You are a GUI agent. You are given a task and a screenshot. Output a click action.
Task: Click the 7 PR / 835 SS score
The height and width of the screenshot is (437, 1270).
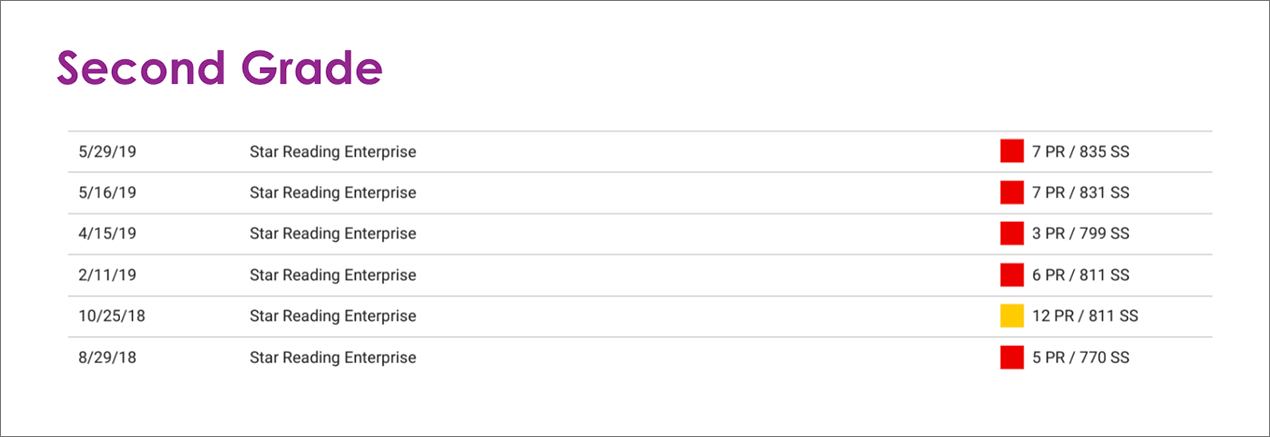pyautogui.click(x=1081, y=152)
